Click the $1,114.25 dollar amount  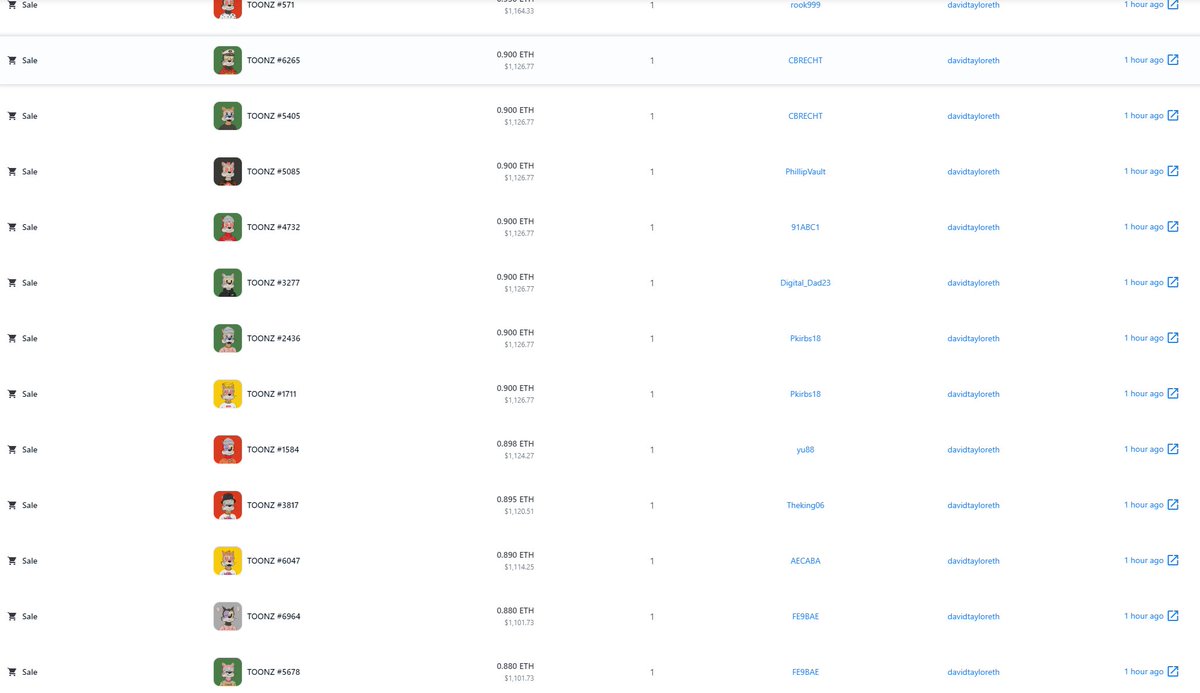519,567
